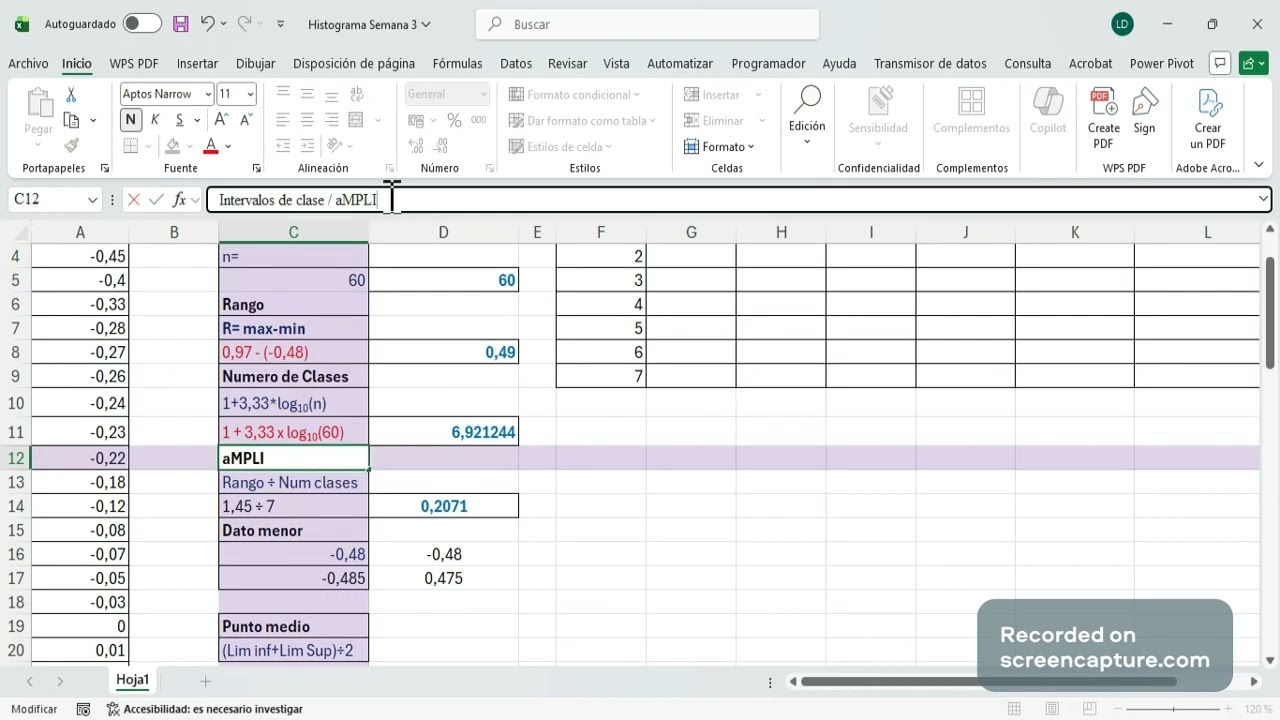Open the Fuente dialog launcher
Viewport: 1280px width, 720px height.
tap(256, 169)
